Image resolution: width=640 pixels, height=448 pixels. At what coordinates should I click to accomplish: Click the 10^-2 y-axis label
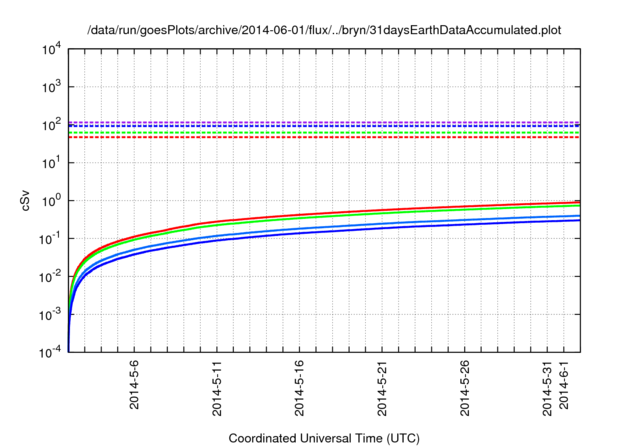pos(51,276)
